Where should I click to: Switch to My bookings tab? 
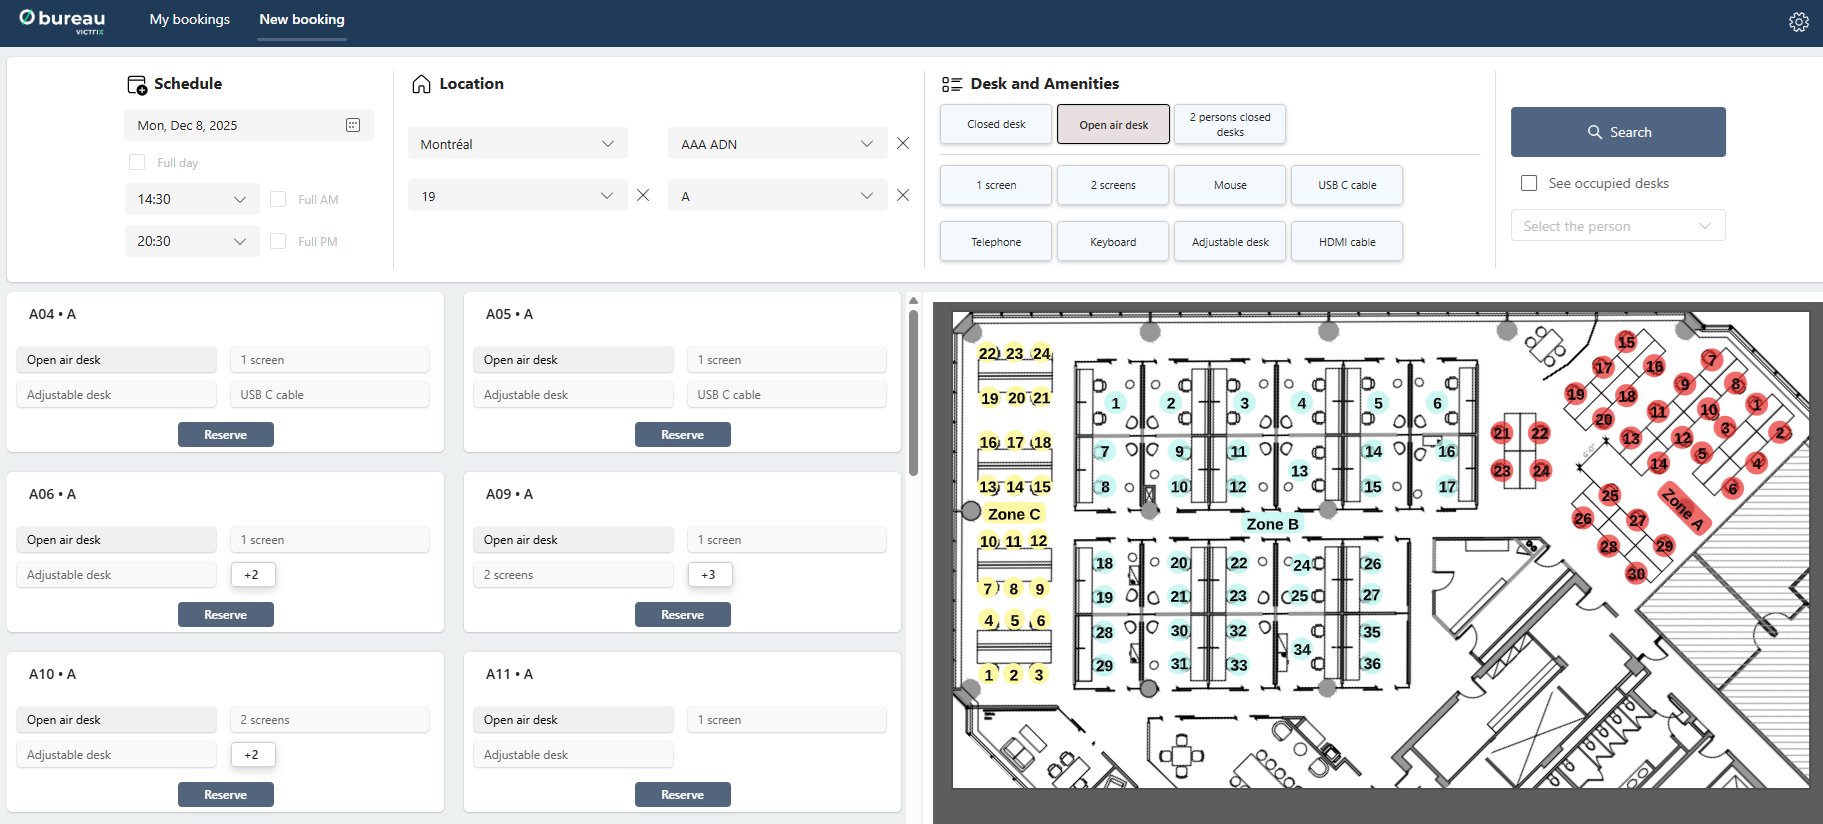pyautogui.click(x=189, y=20)
